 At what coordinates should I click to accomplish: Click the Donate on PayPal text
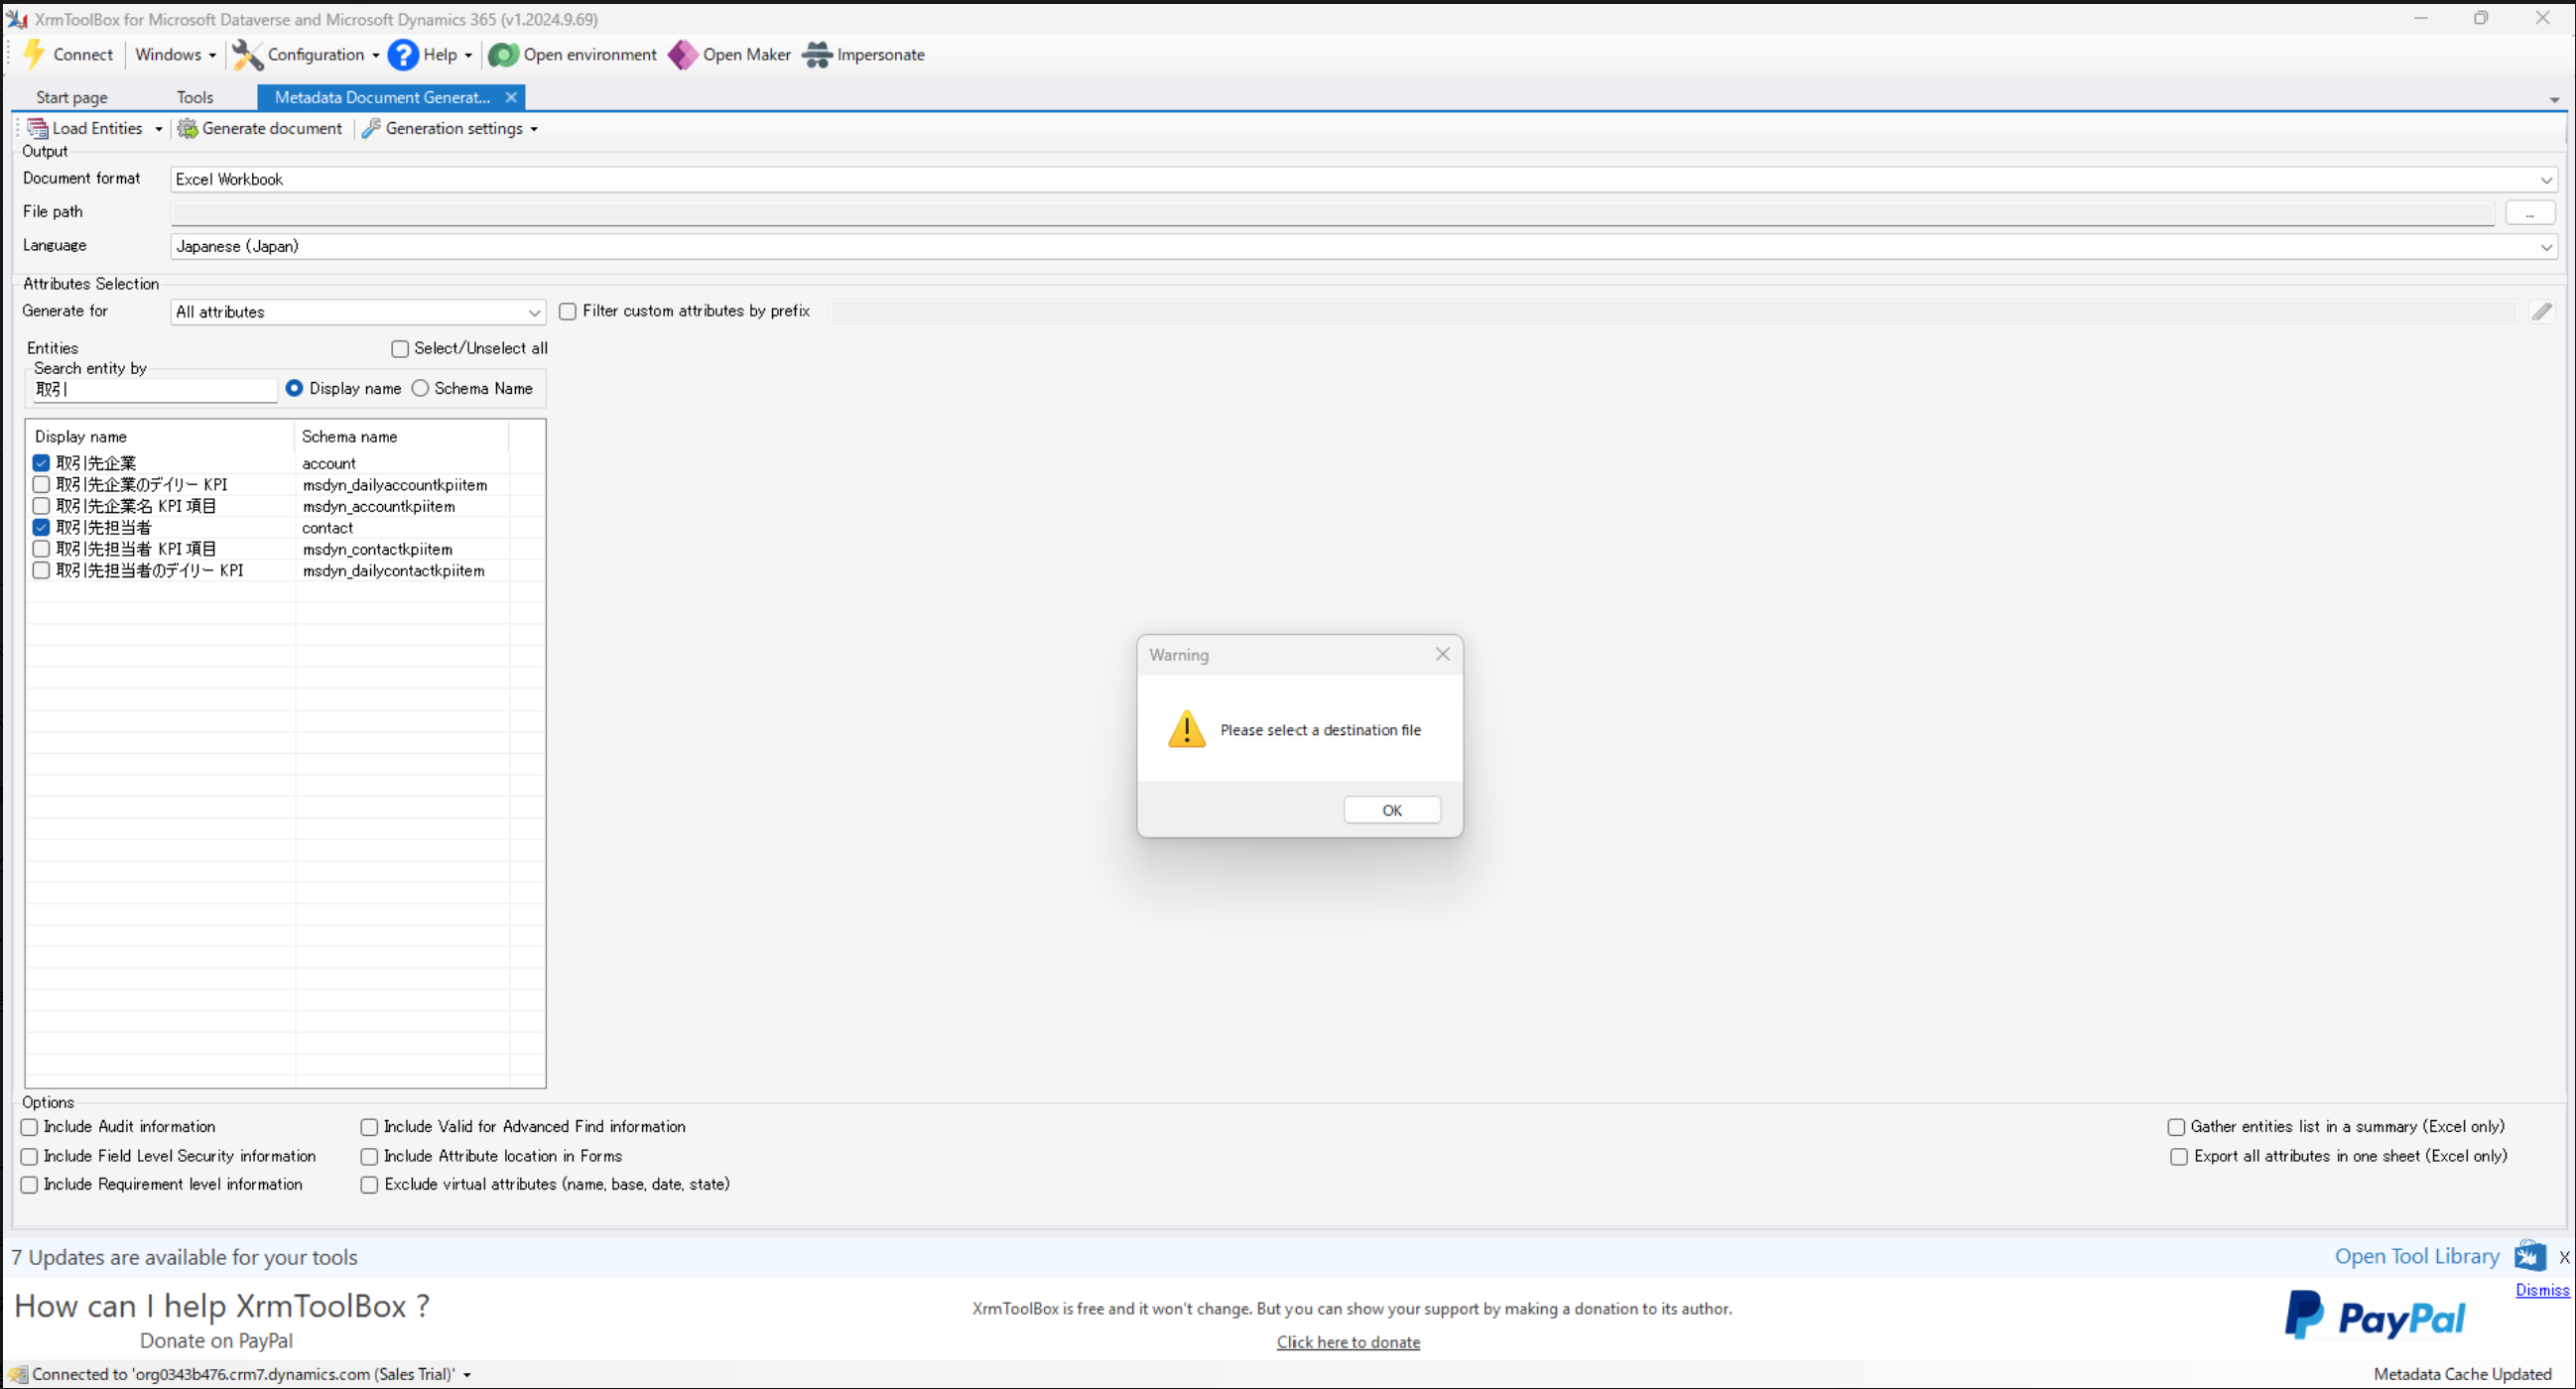click(216, 1341)
